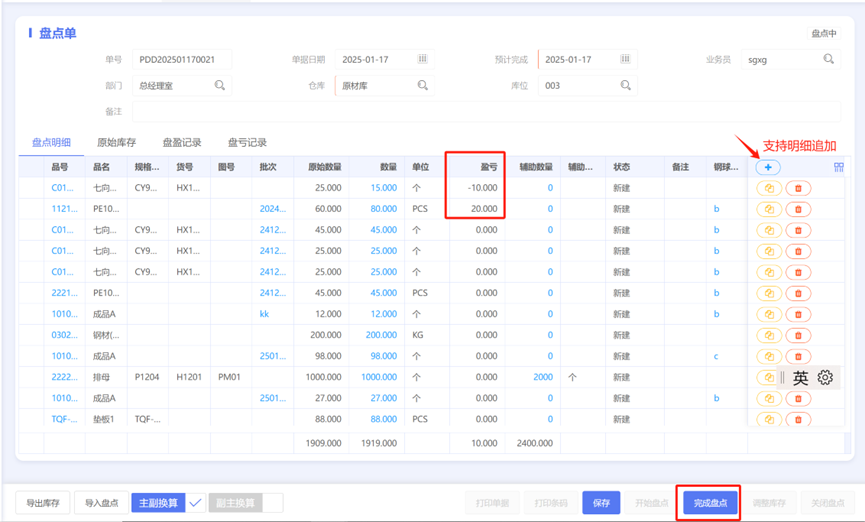Click the 主副换算 button label
Viewport: 865px width, 522px height.
[158, 503]
